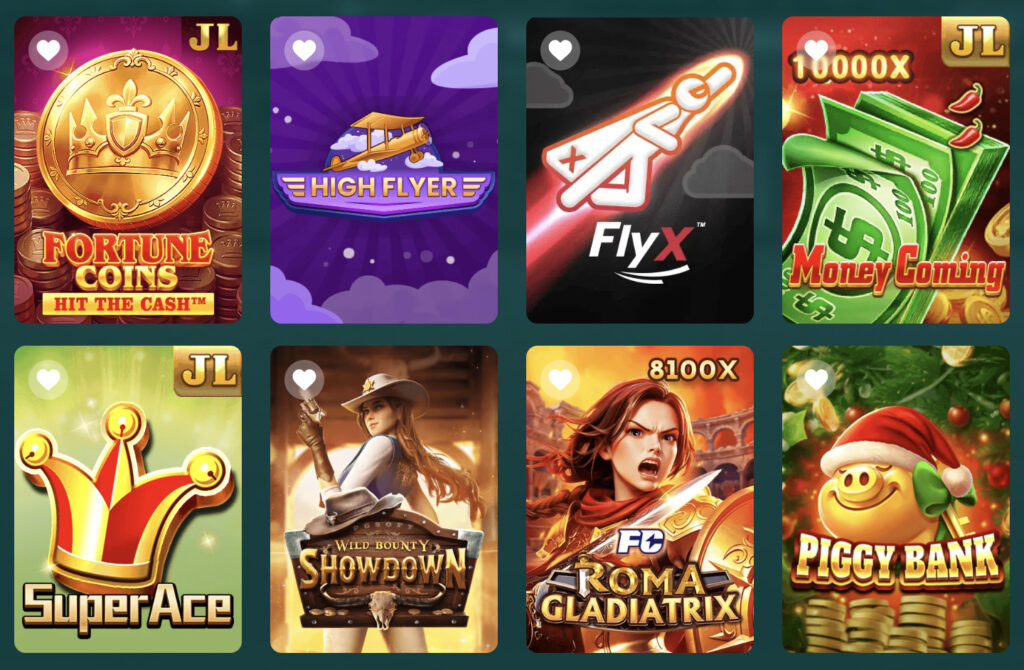Add FlyX to favorites via heart icon

pos(560,50)
